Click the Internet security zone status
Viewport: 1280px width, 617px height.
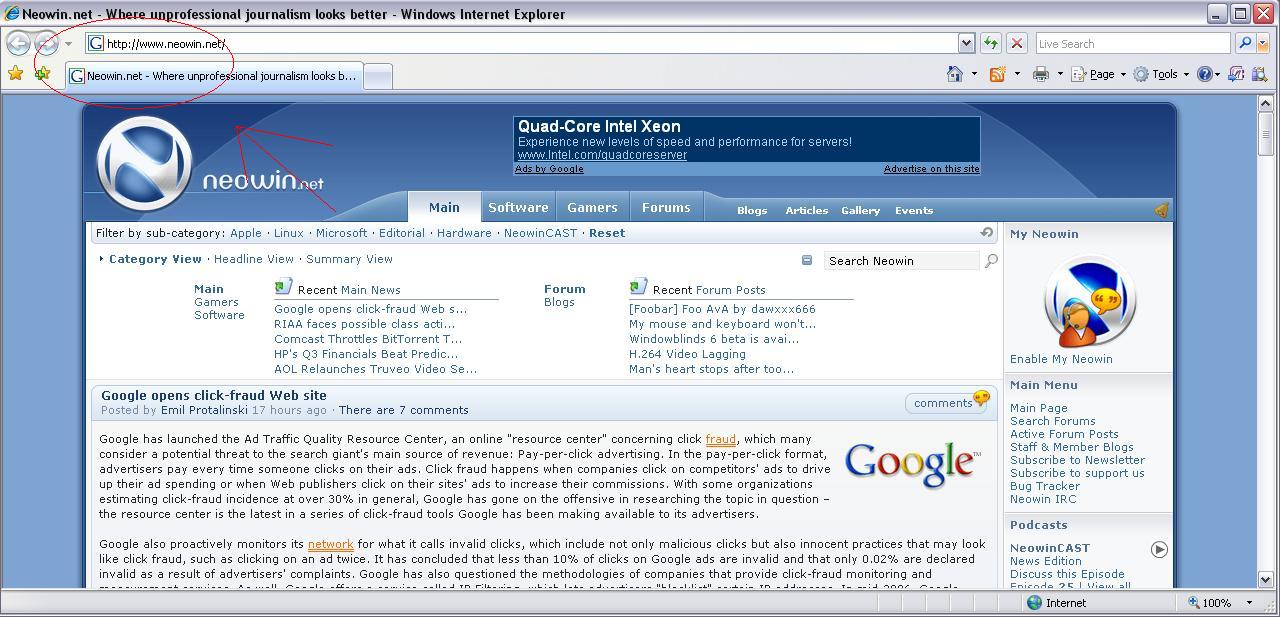point(1057,603)
